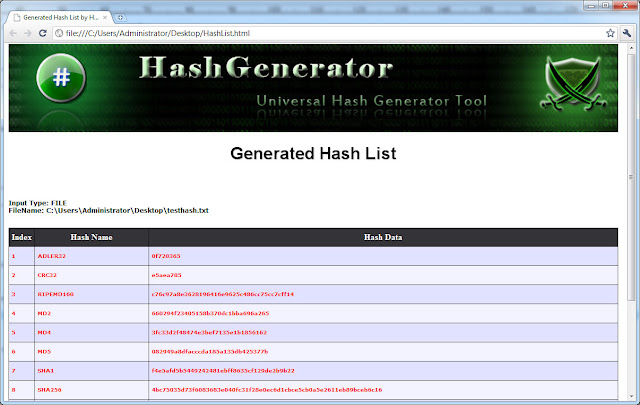
Task: Click the address bar showing HashList.html
Action: (x=300, y=33)
